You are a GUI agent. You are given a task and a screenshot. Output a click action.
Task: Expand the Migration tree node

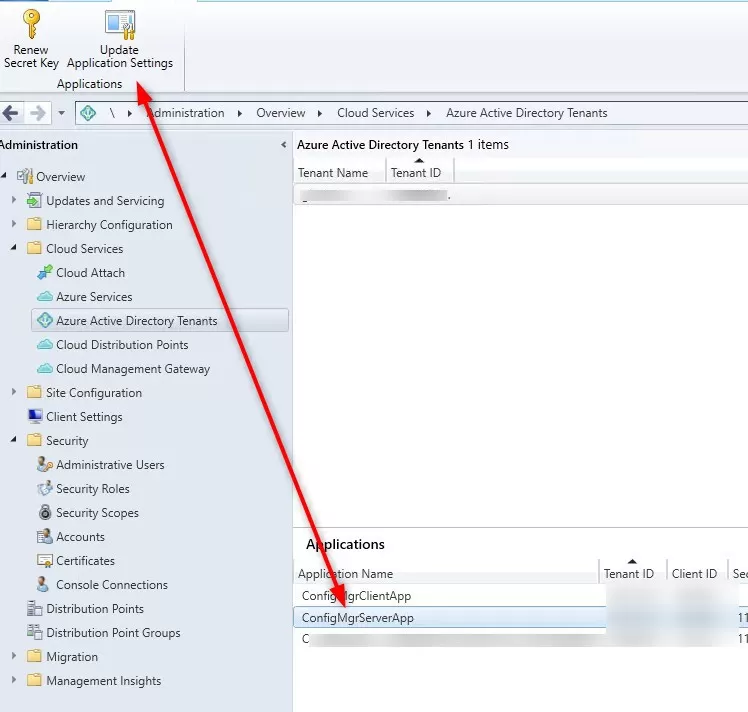click(x=14, y=656)
